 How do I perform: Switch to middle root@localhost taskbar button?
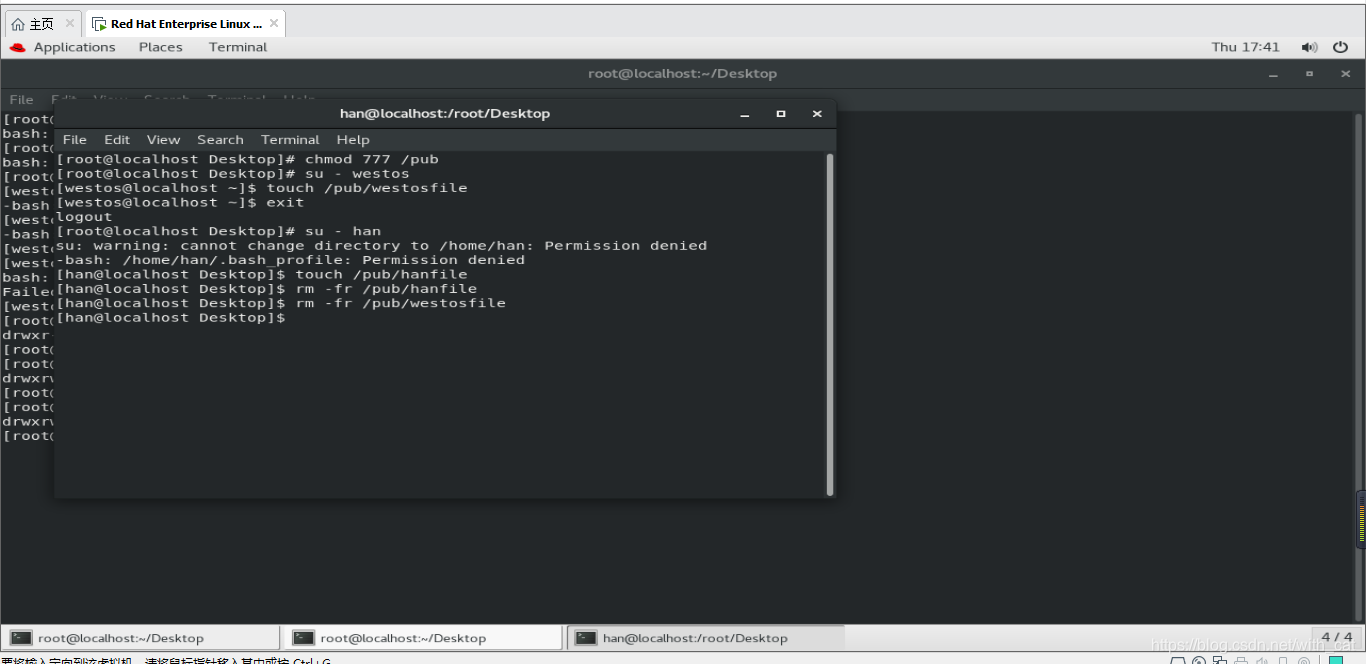423,638
